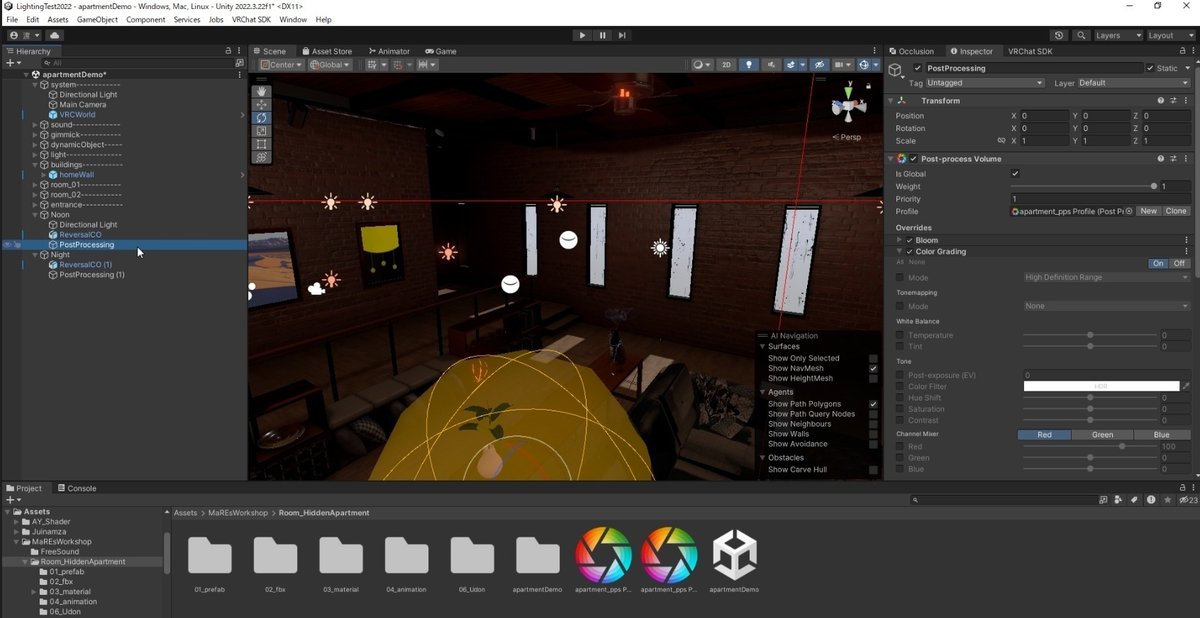This screenshot has width=1200, height=618.
Task: Toggle the Bloom override checkbox
Action: (910, 240)
